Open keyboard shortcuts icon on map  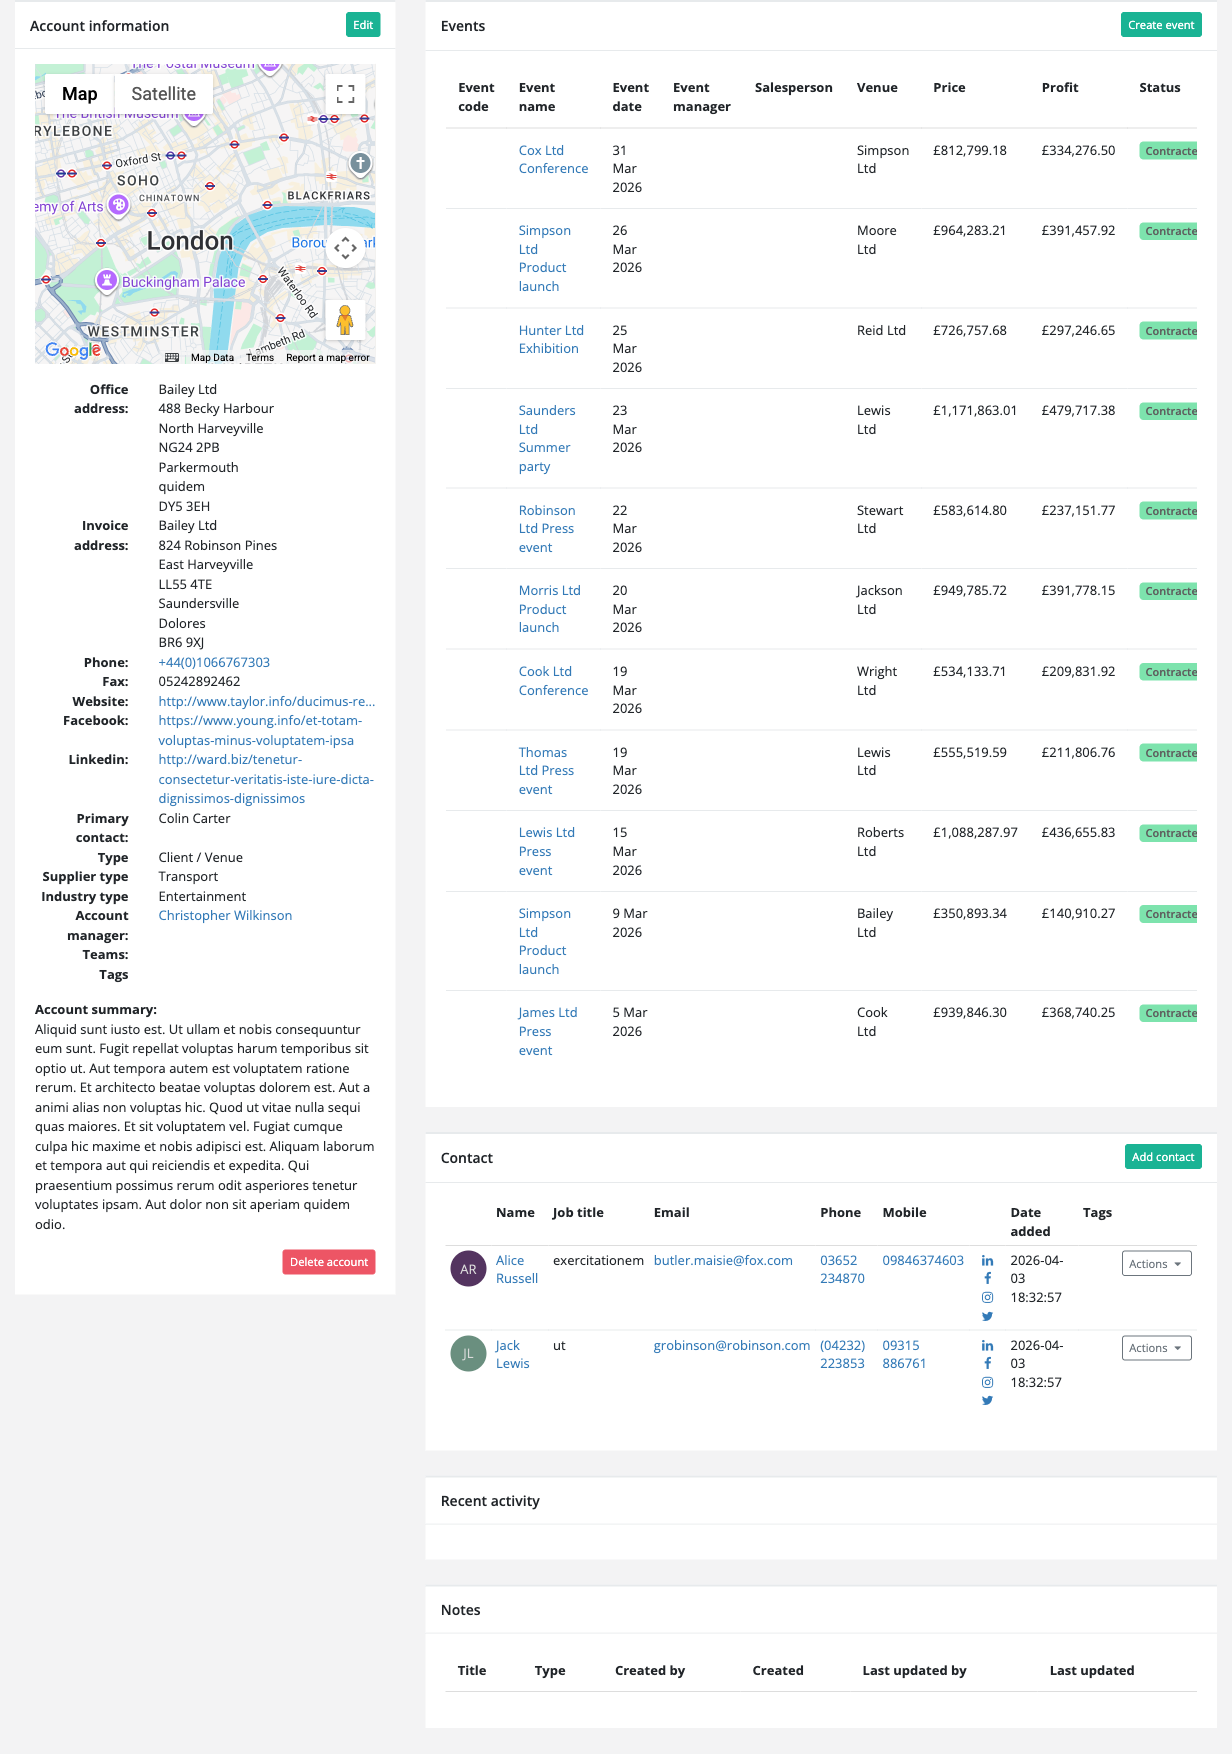click(172, 358)
